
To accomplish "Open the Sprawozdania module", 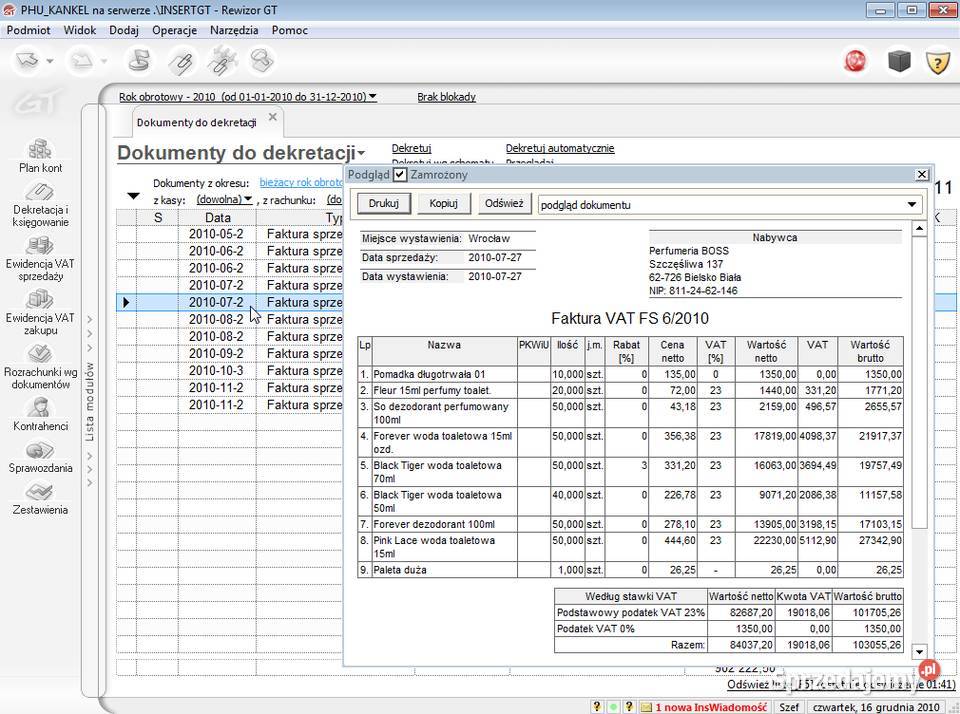I will click(x=41, y=460).
